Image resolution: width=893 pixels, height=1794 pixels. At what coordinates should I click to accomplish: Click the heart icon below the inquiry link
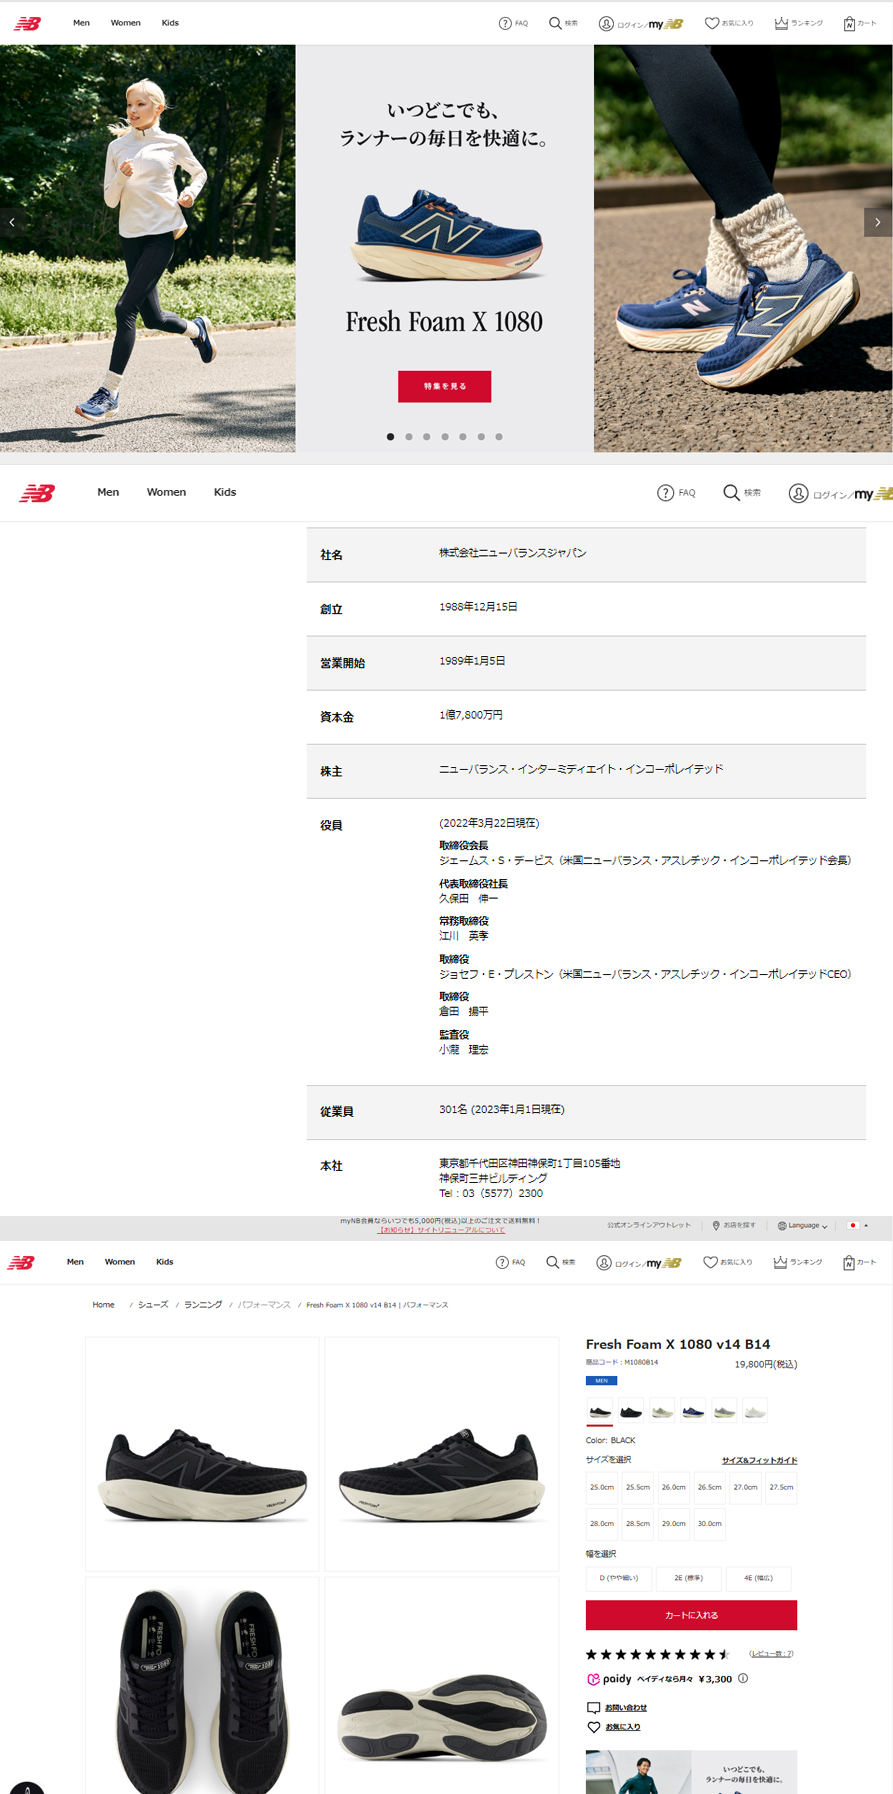593,1727
